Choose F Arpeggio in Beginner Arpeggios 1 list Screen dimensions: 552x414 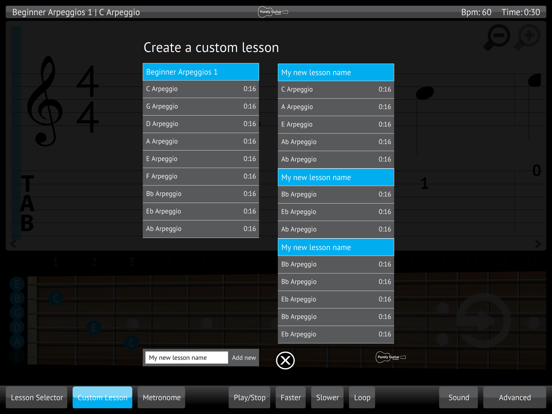point(201,176)
